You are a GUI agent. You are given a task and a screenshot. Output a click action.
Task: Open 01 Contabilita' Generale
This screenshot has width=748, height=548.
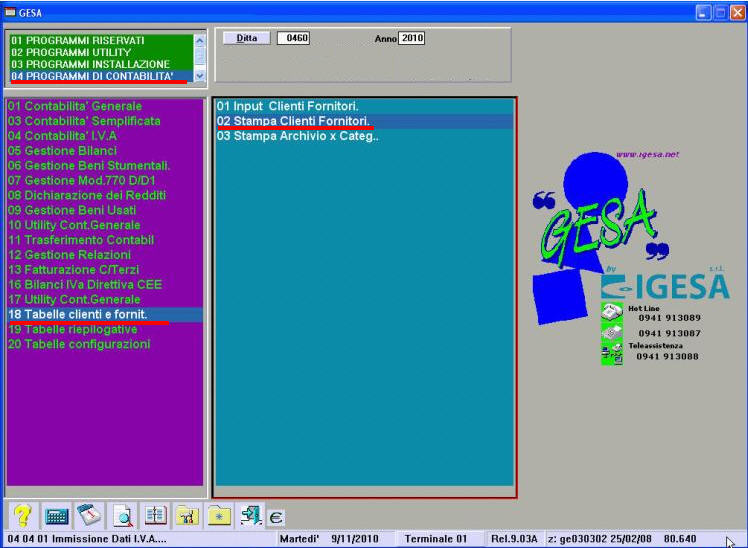tap(105, 106)
